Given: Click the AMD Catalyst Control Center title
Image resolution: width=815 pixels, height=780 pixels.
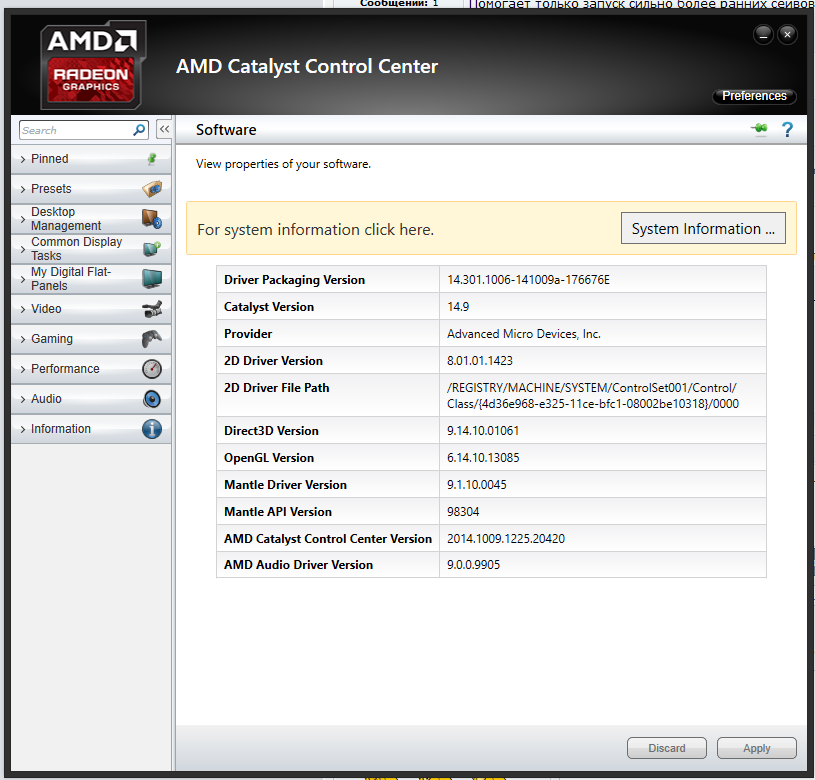Looking at the screenshot, I should [307, 67].
